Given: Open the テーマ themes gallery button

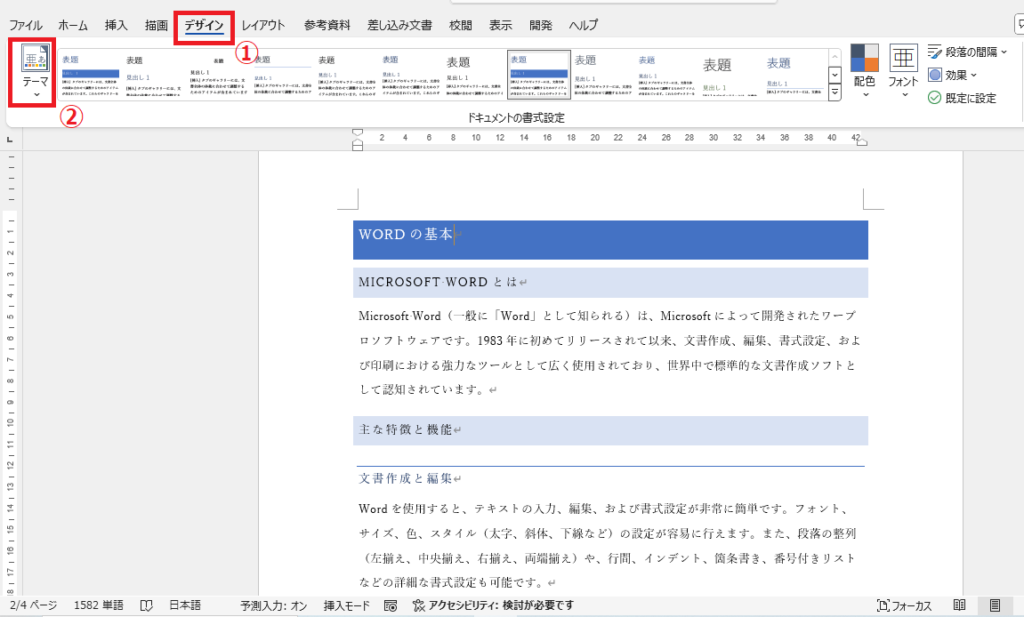Looking at the screenshot, I should (35, 72).
